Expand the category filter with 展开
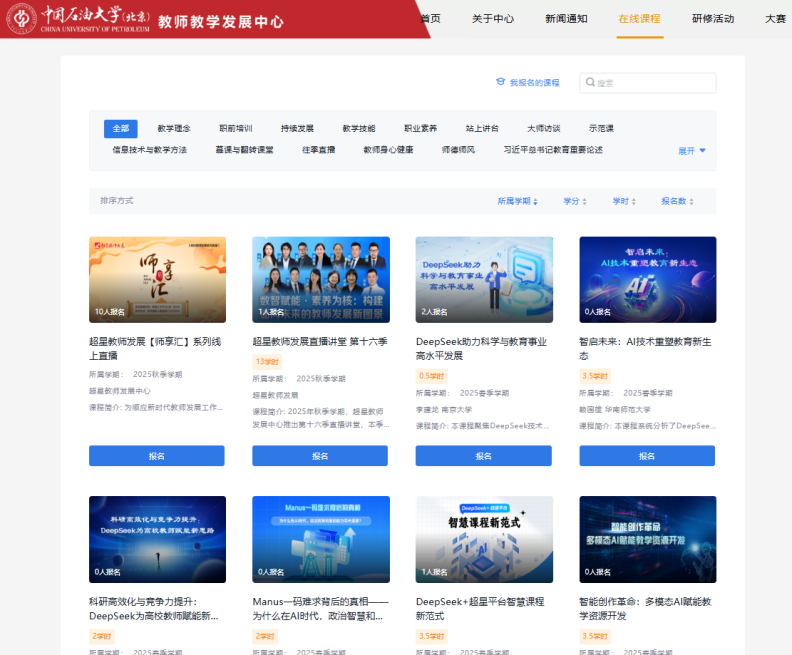Image resolution: width=792 pixels, height=655 pixels. (692, 151)
